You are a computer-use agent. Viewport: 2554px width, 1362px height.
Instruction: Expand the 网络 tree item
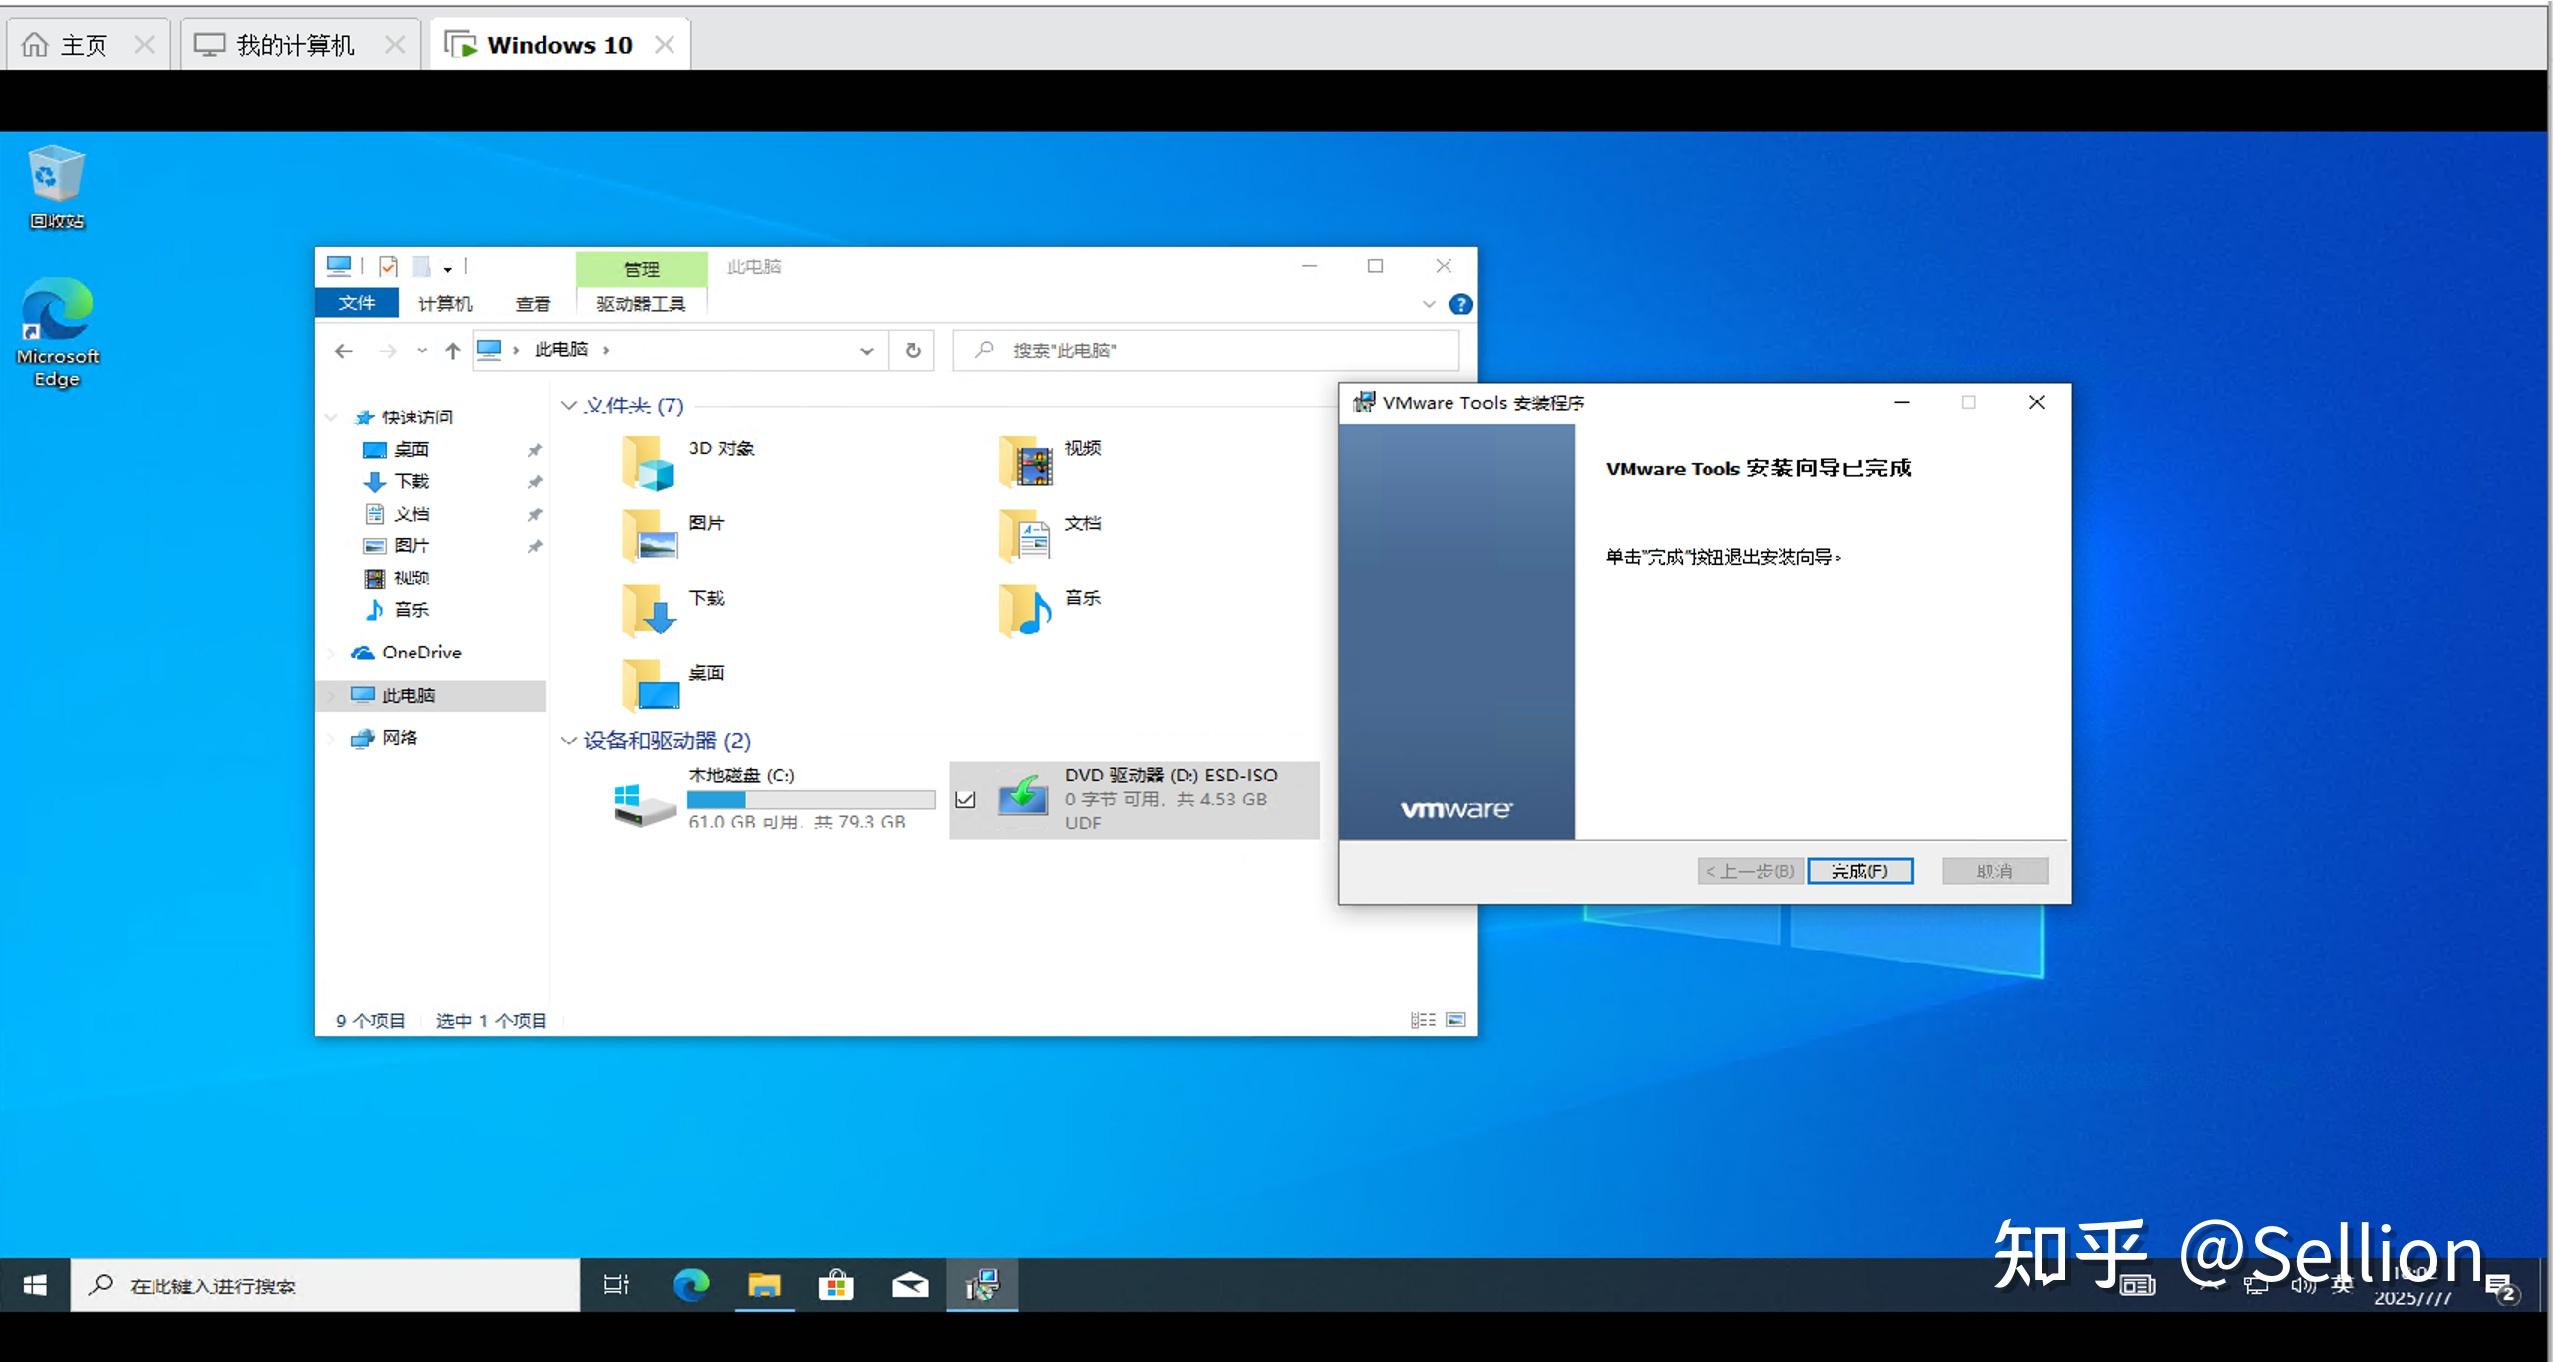click(x=332, y=738)
